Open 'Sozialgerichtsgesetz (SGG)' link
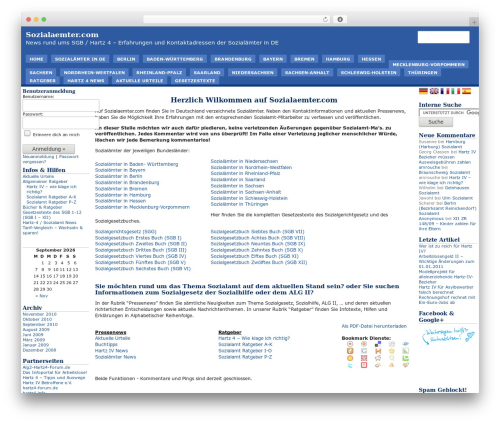This screenshot has width=500, height=423. point(125,231)
